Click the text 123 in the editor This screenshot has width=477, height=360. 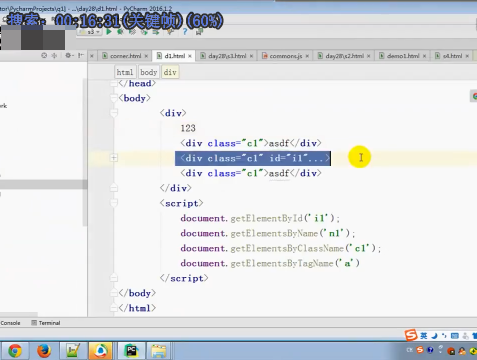[x=188, y=128]
